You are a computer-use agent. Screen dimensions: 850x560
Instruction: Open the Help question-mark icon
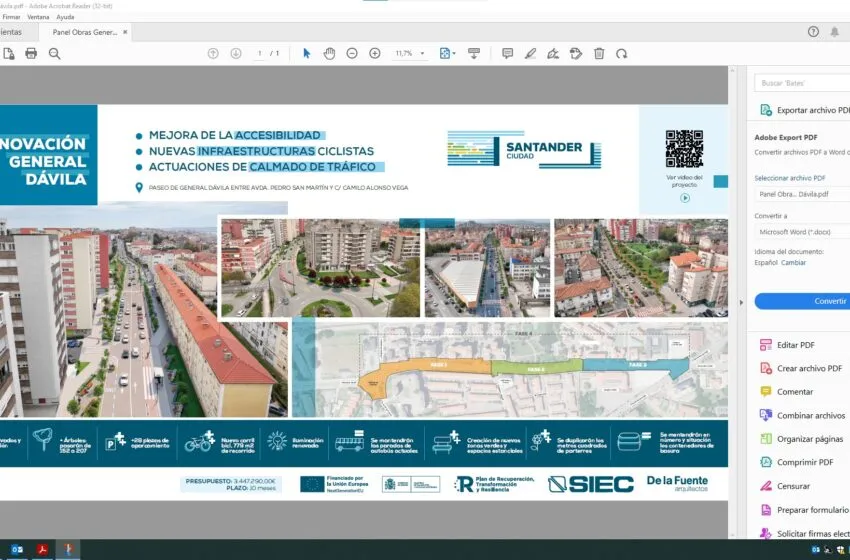[x=813, y=31]
